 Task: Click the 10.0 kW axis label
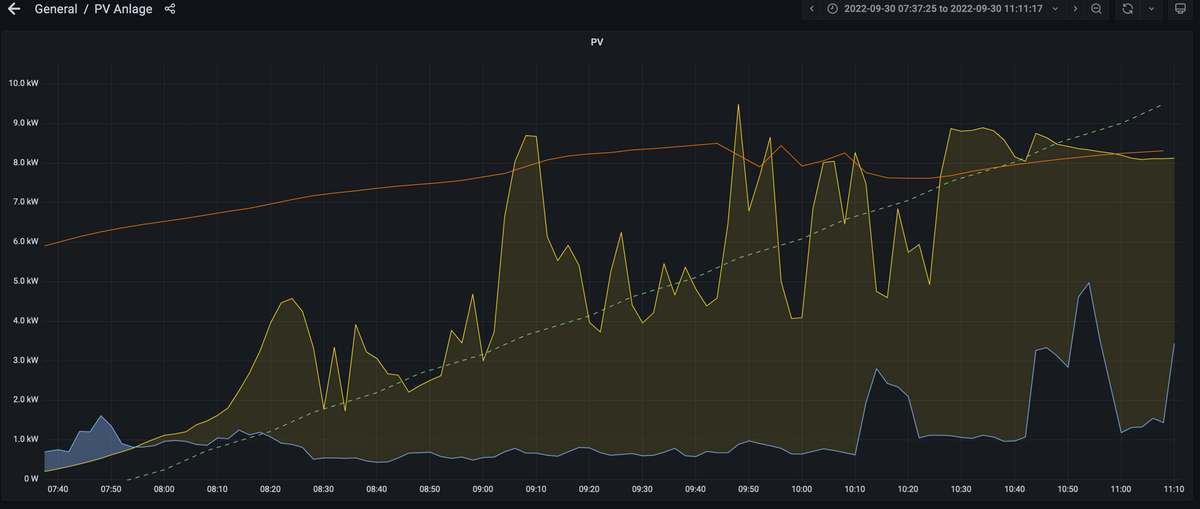(x=22, y=83)
